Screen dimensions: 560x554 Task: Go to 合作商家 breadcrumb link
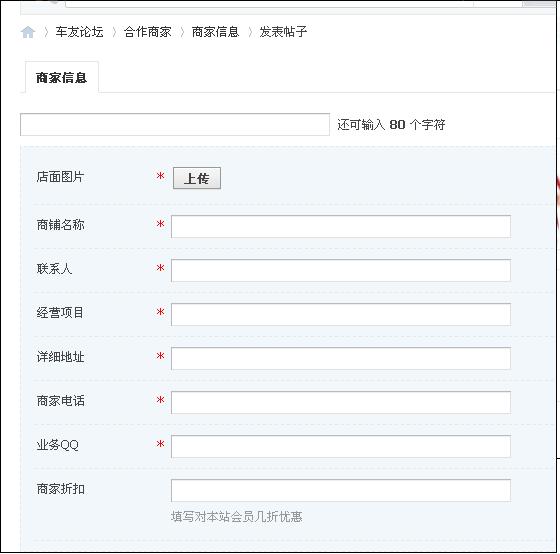pyautogui.click(x=148, y=32)
